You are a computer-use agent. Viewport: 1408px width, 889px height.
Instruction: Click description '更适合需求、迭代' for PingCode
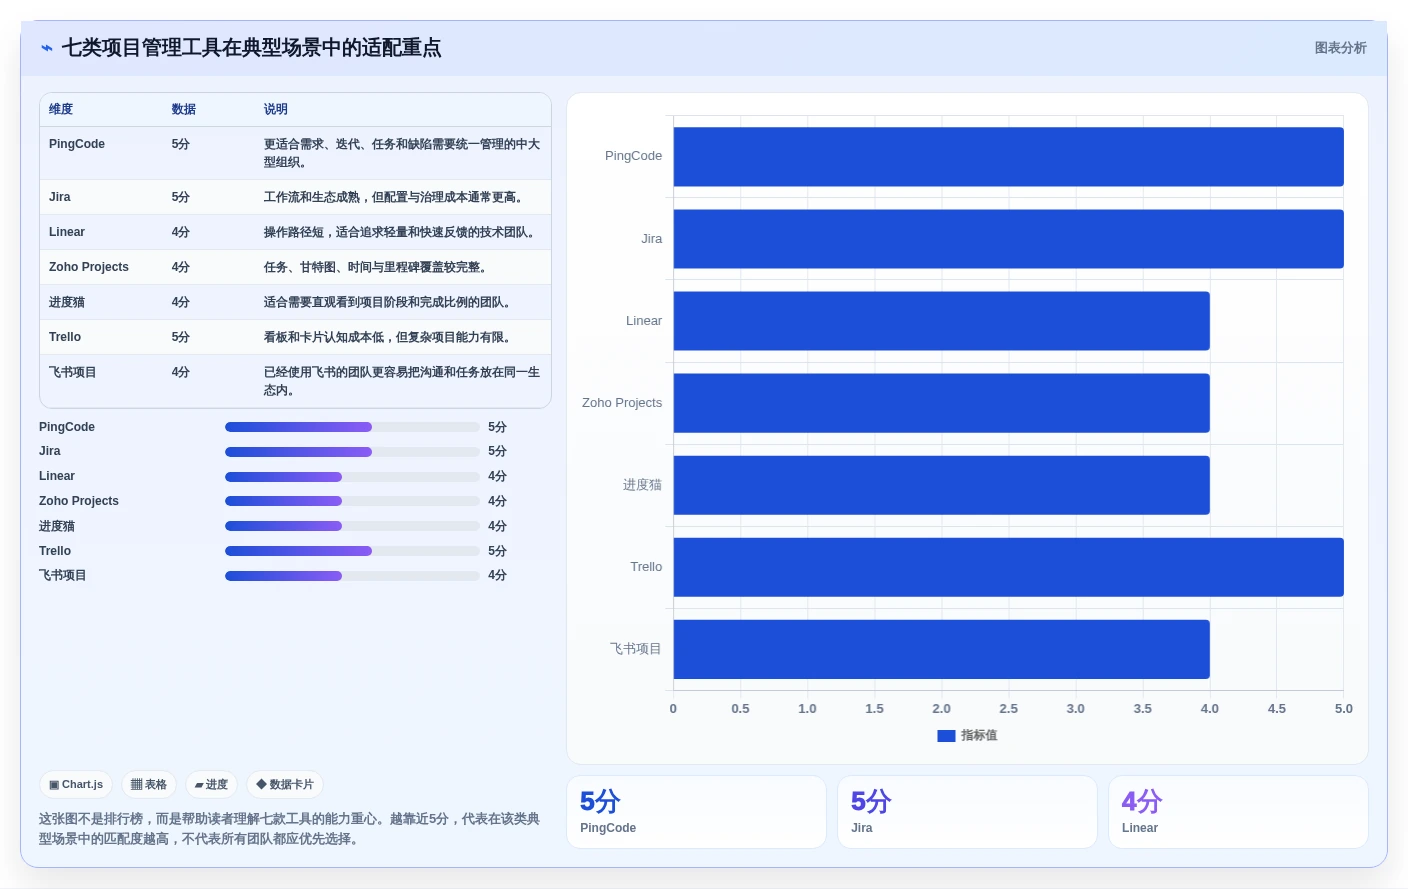click(x=402, y=153)
